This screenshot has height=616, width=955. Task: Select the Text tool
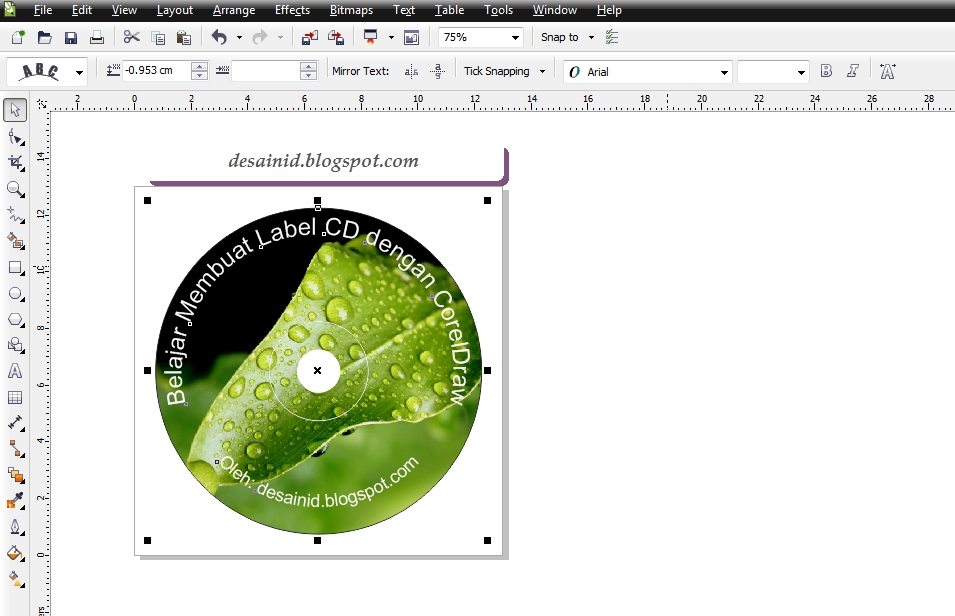coord(15,371)
